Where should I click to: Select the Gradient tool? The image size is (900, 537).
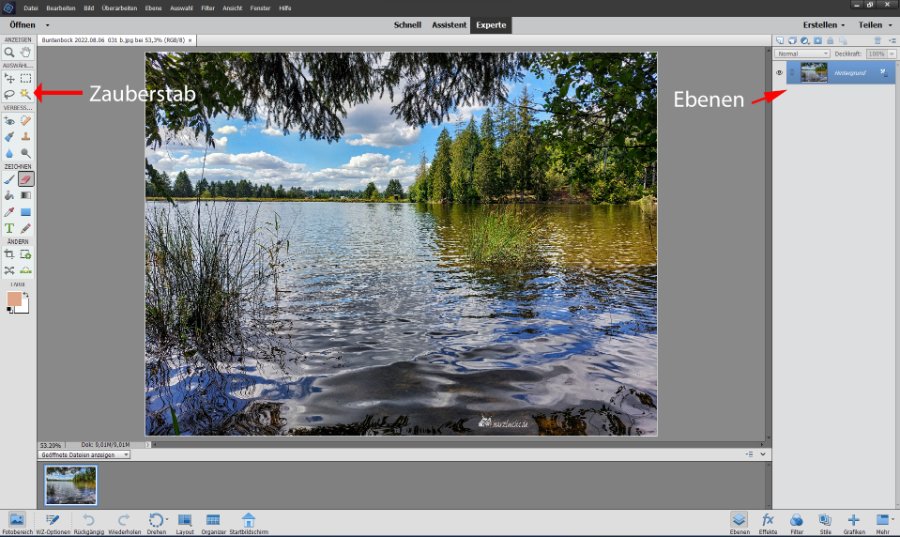pyautogui.click(x=26, y=196)
